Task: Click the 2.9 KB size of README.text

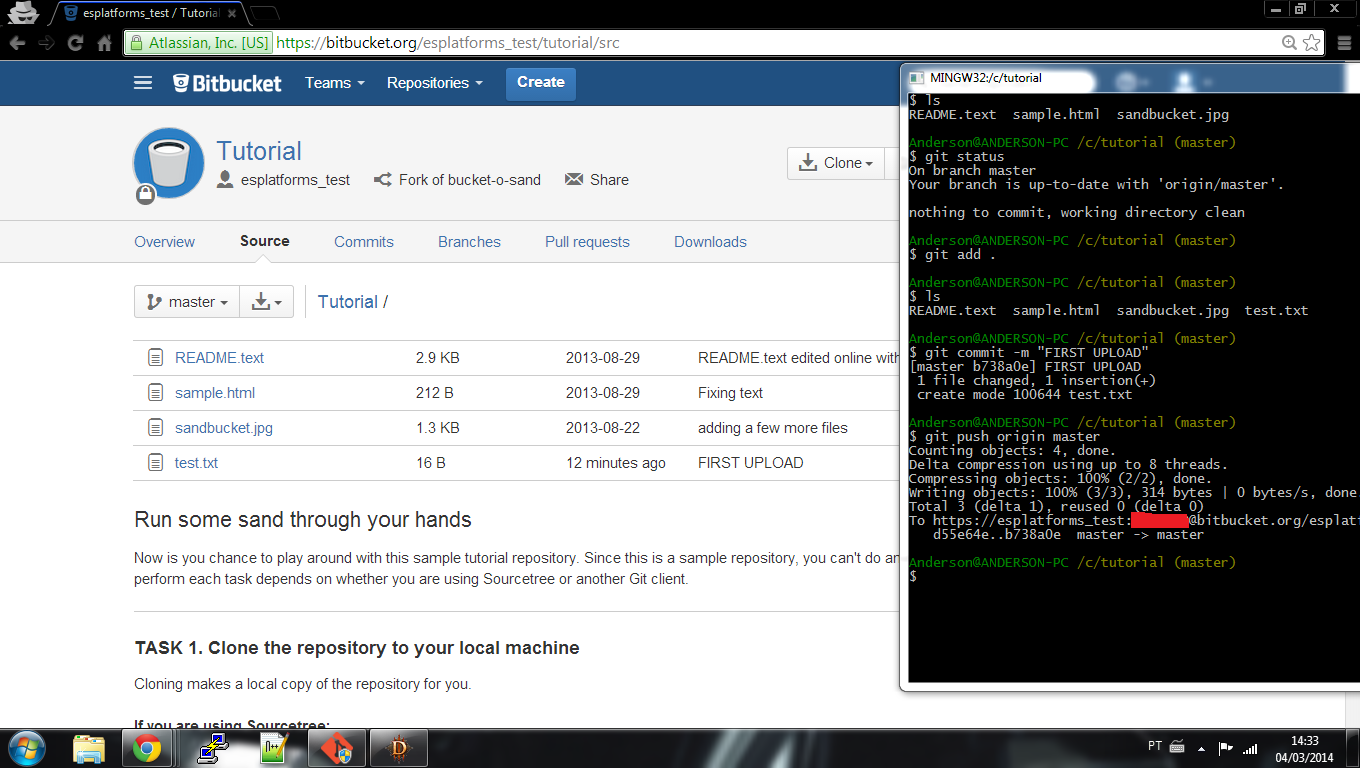Action: point(438,358)
